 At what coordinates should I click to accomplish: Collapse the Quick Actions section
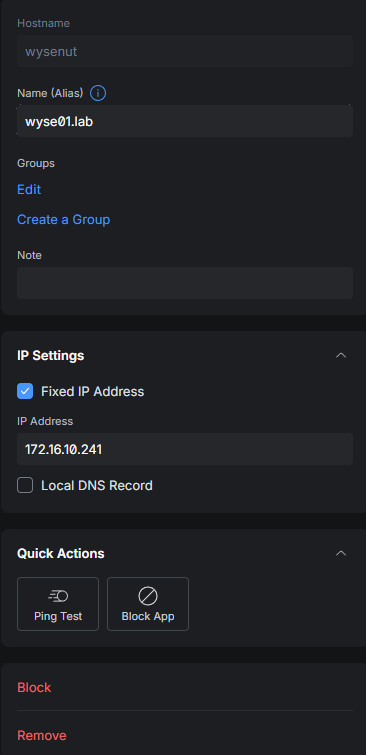pyautogui.click(x=341, y=553)
